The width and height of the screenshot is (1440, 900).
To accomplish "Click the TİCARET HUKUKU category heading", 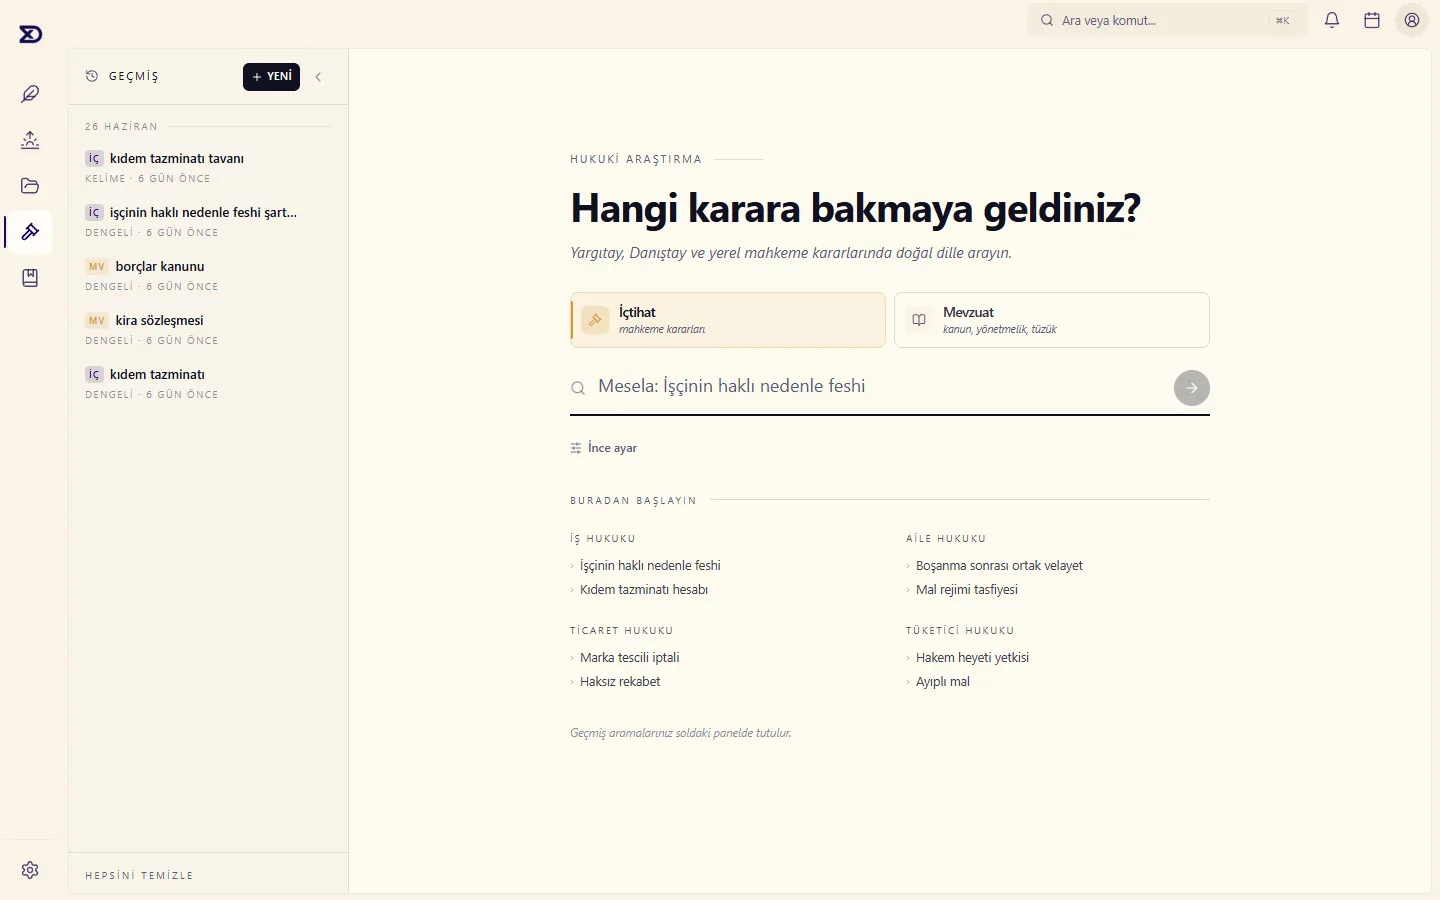I will (622, 631).
